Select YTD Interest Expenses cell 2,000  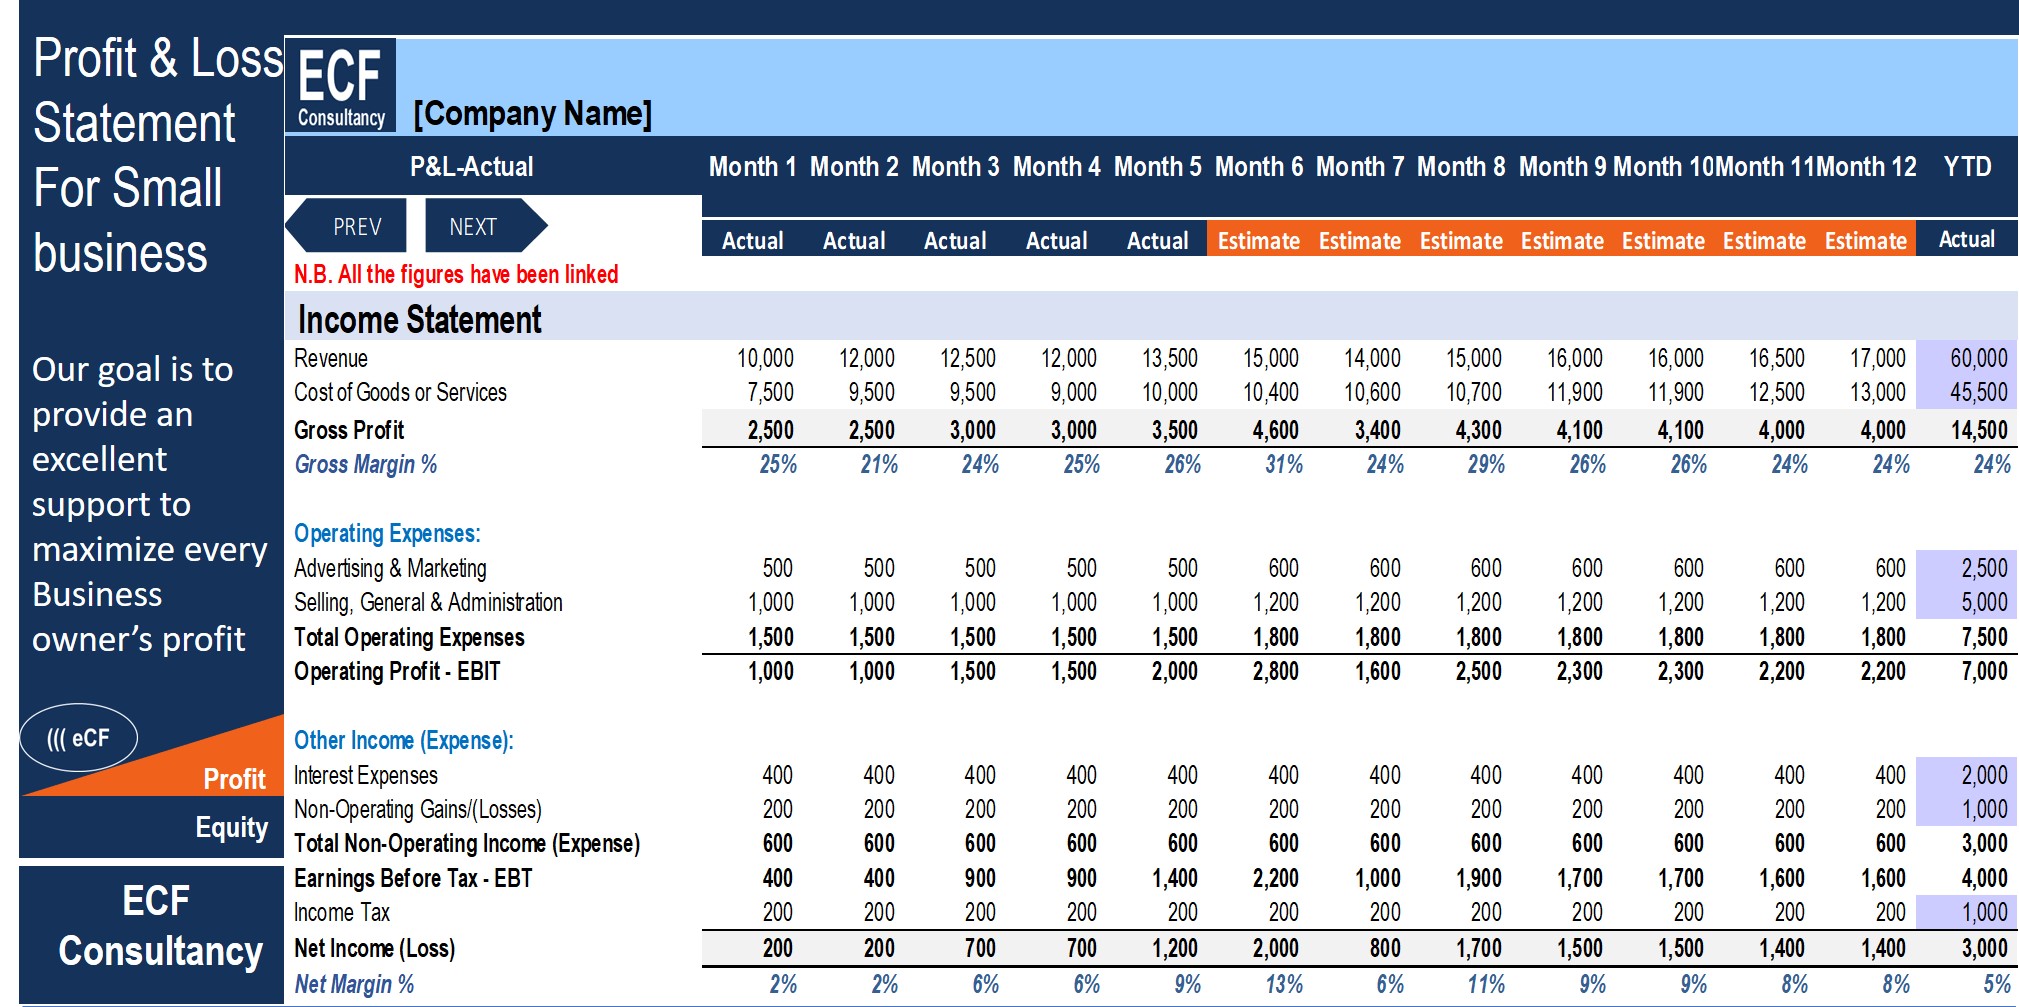click(1984, 776)
